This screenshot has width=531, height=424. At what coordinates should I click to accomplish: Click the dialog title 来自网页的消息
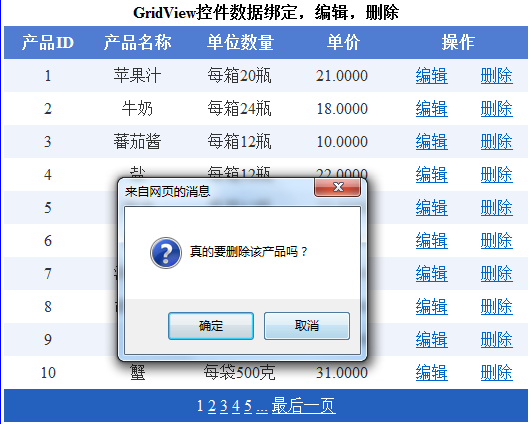coord(167,192)
